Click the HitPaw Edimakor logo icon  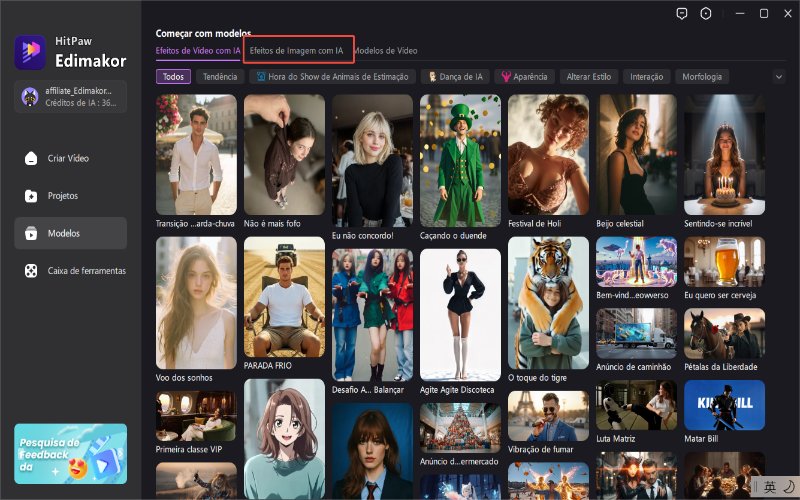[x=30, y=51]
